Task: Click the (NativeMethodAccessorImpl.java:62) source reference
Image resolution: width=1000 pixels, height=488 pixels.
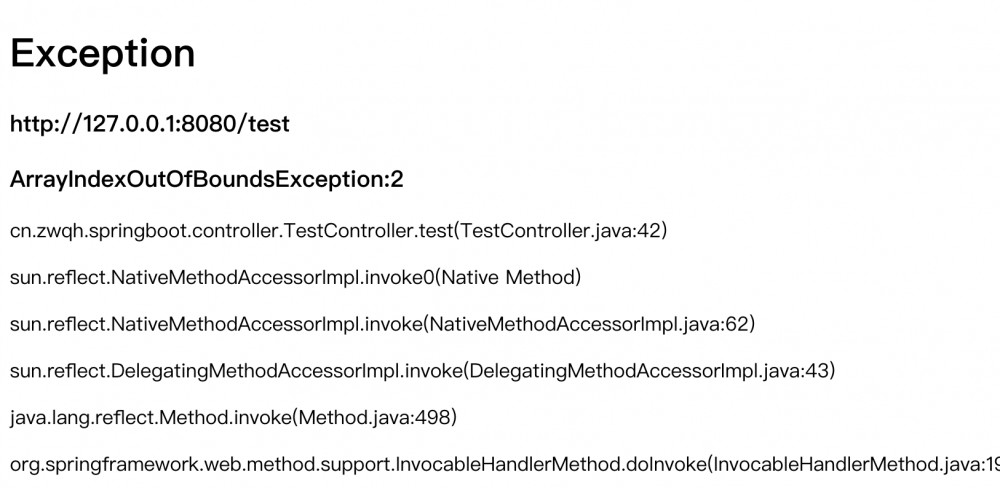Action: 592,324
